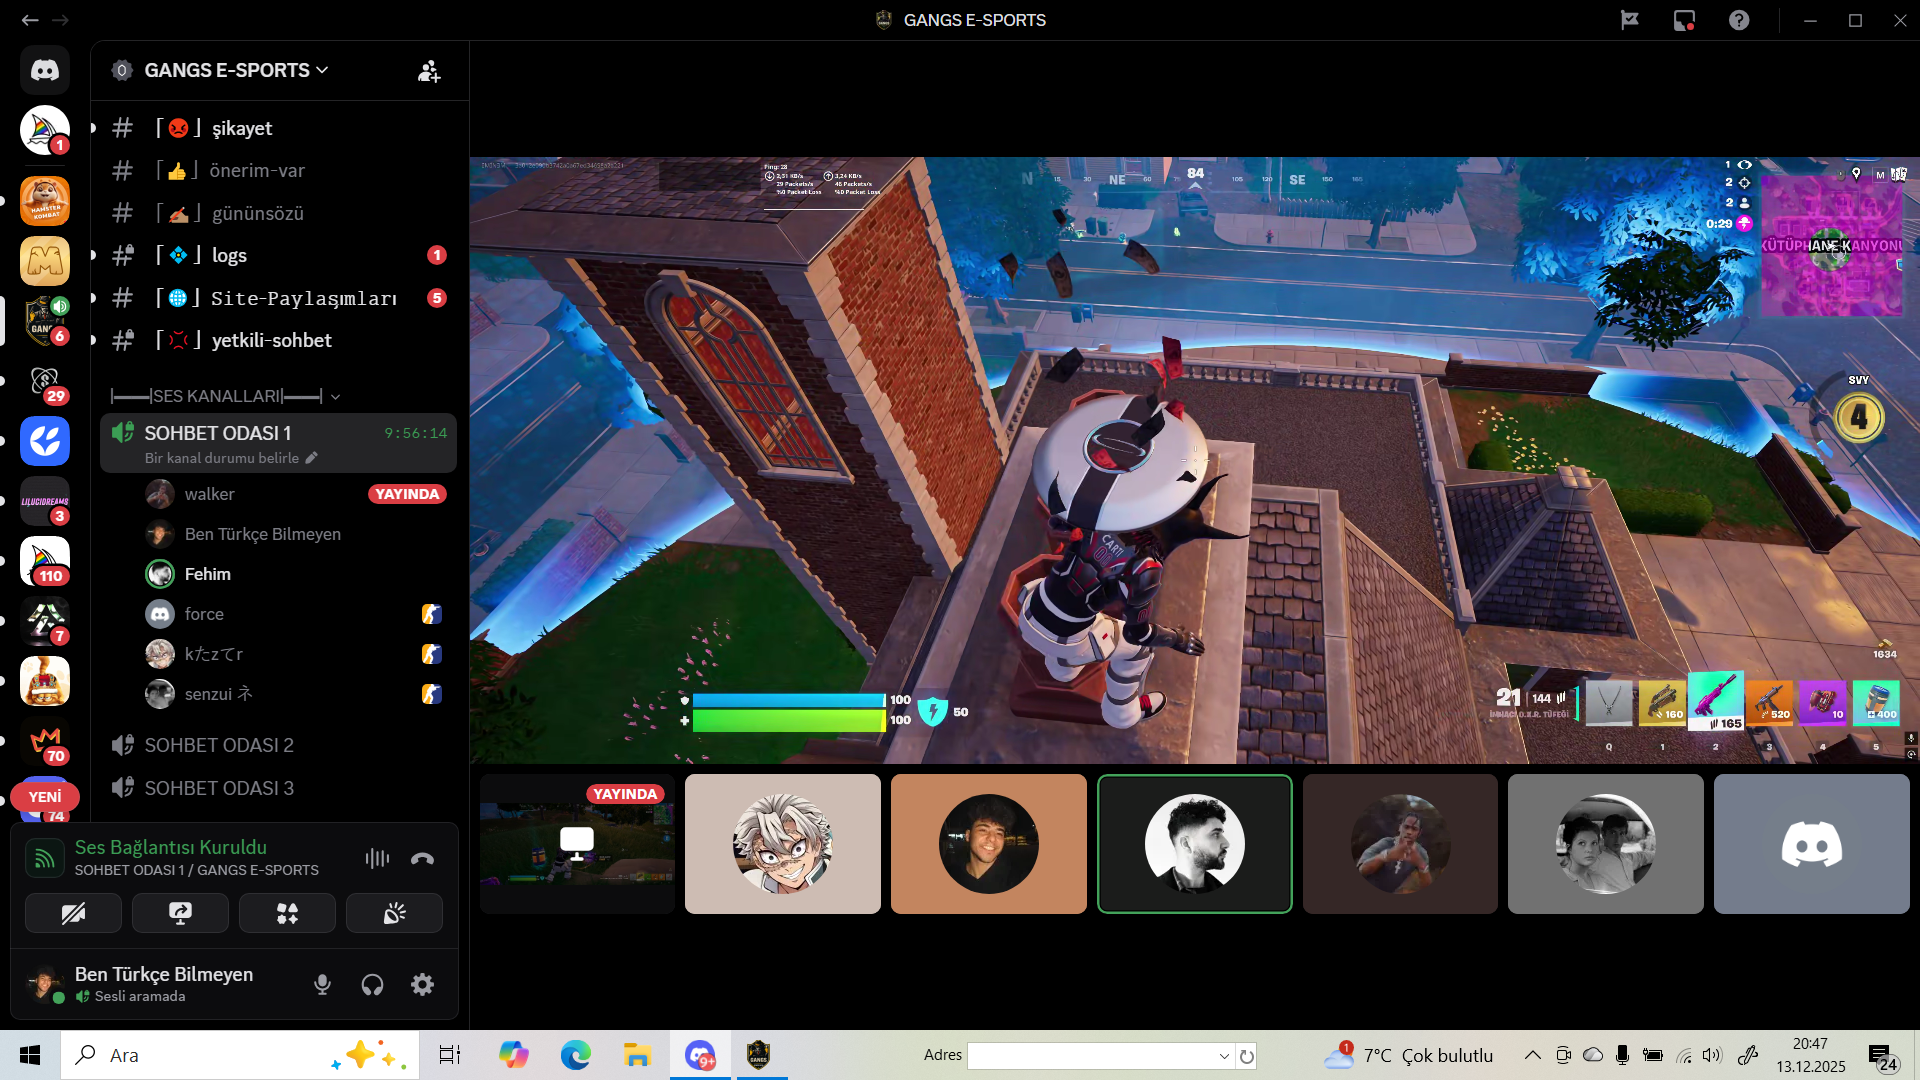Image resolution: width=1920 pixels, height=1080 pixels.
Task: Click the invite members icon
Action: pyautogui.click(x=429, y=71)
